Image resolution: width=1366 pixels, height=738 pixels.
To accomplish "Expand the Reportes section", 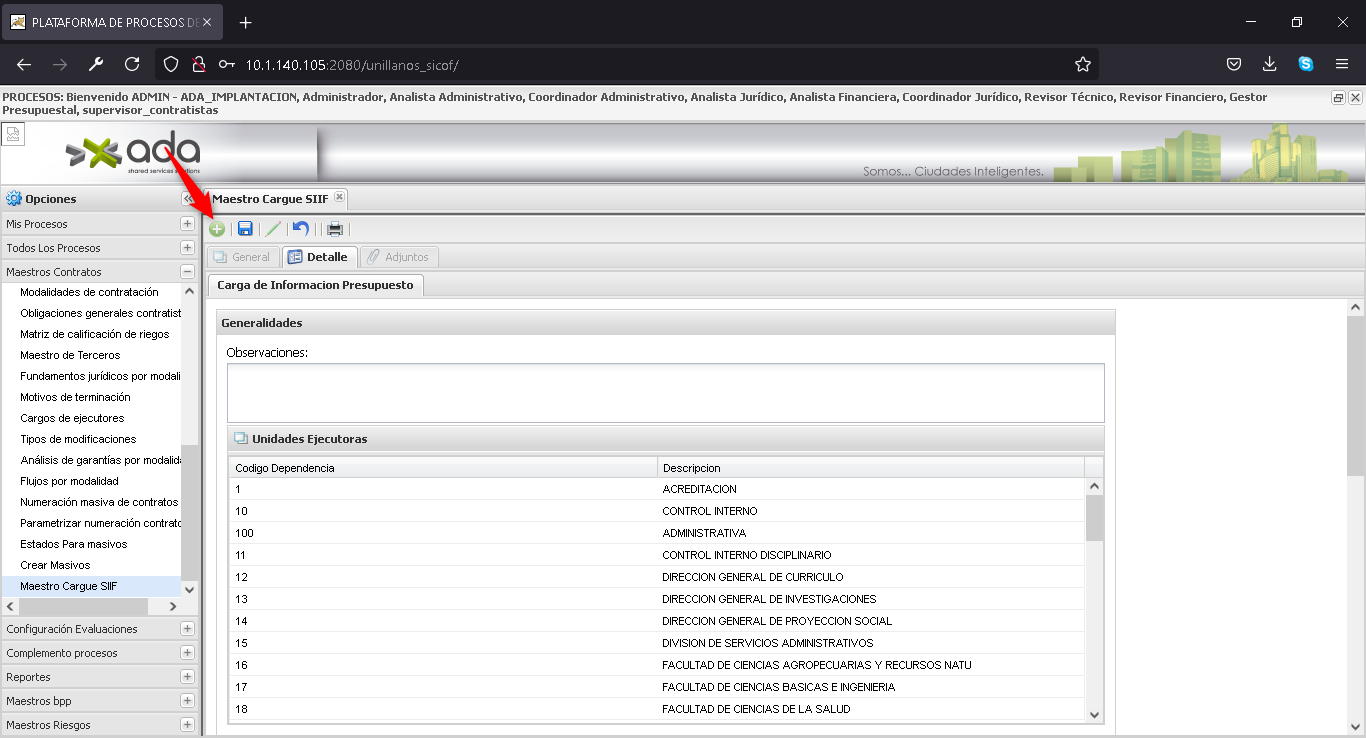I will tap(187, 677).
